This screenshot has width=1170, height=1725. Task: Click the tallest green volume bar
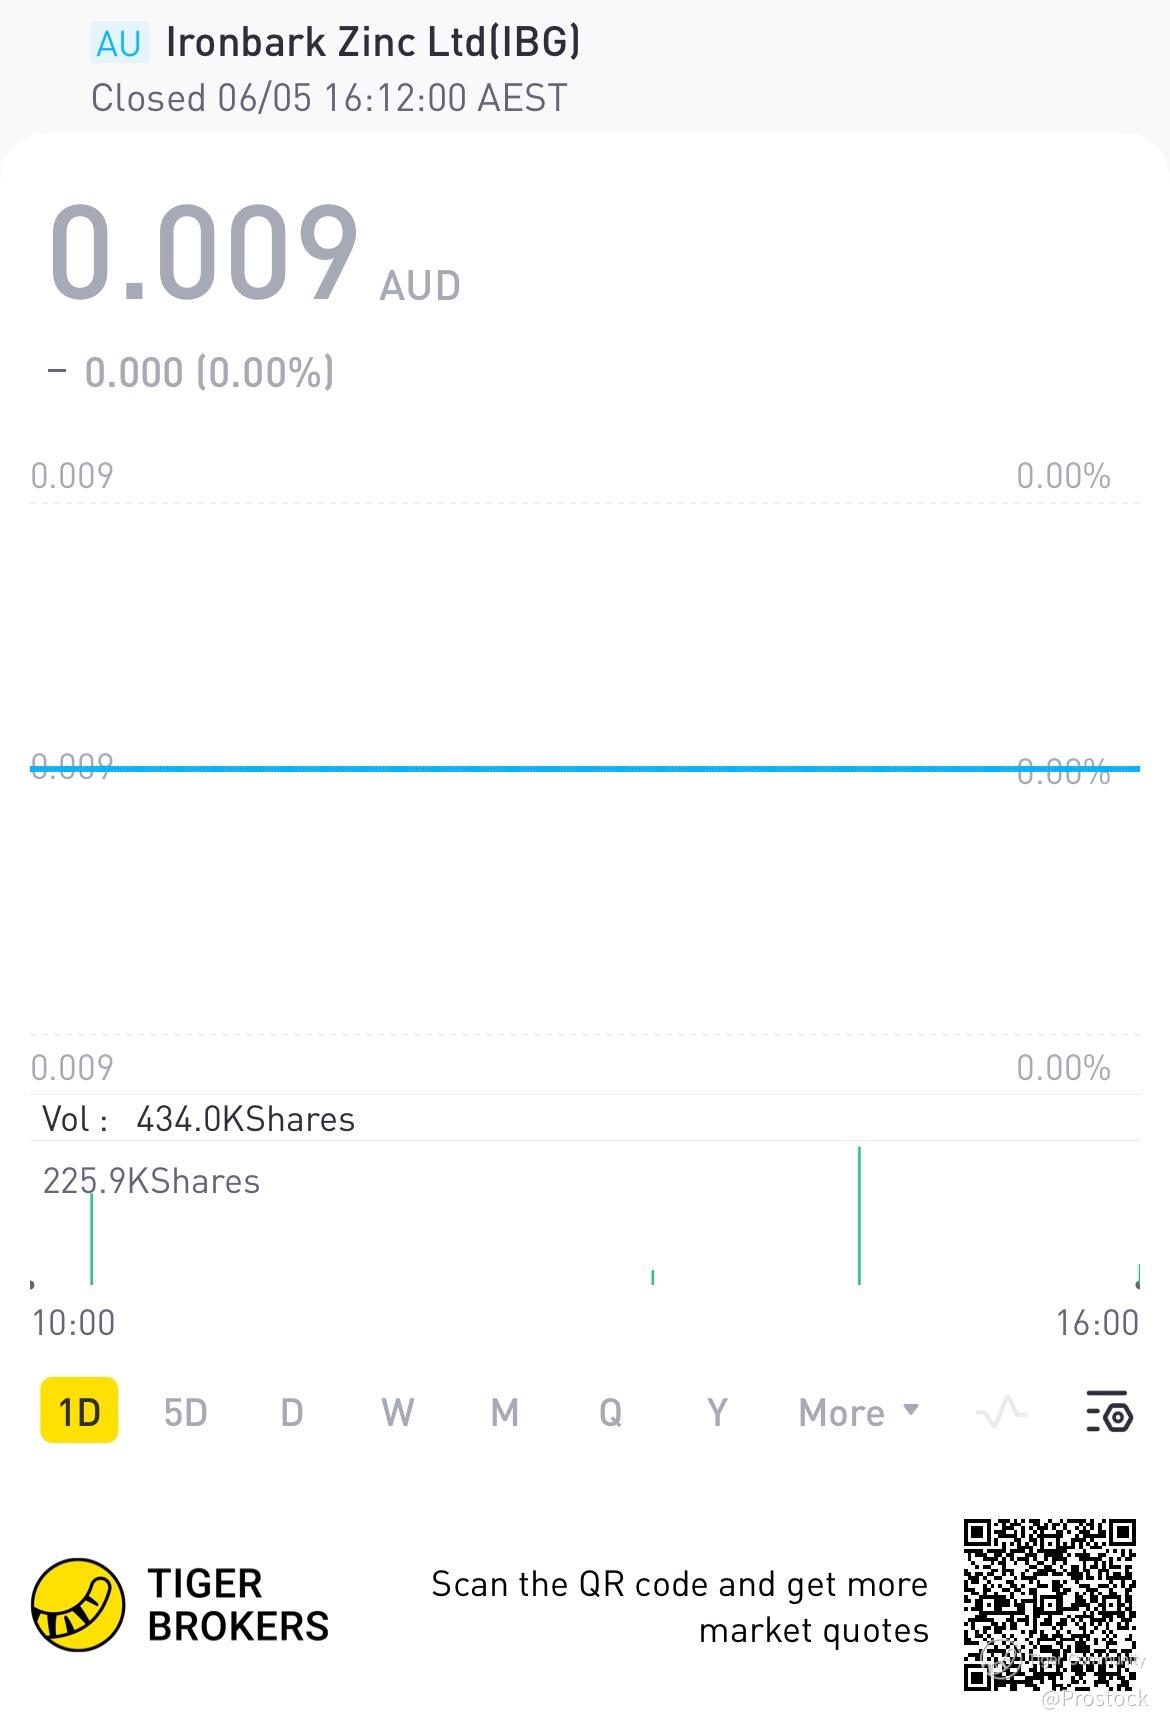(859, 1215)
